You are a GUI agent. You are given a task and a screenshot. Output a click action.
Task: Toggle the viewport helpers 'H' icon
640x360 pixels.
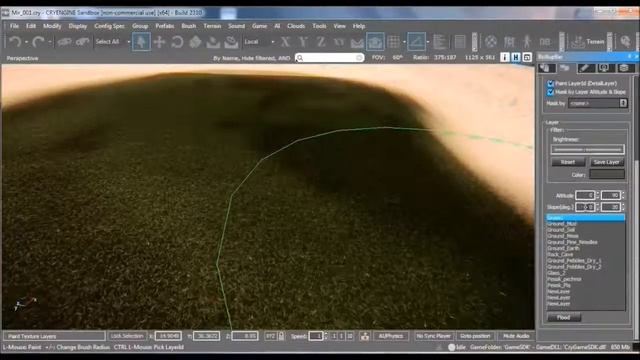point(516,58)
